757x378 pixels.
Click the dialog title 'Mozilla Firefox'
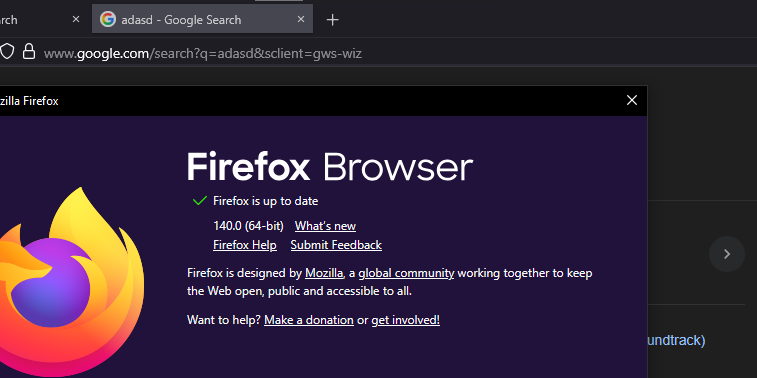point(29,101)
